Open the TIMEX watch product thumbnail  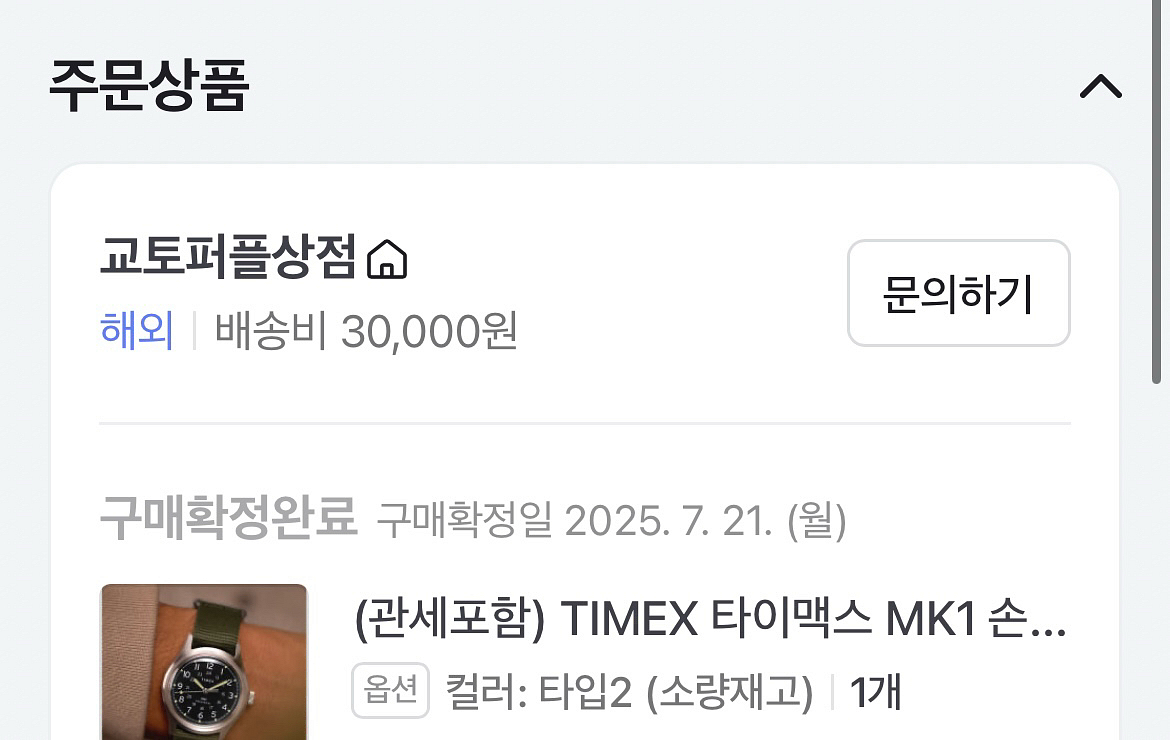click(204, 662)
